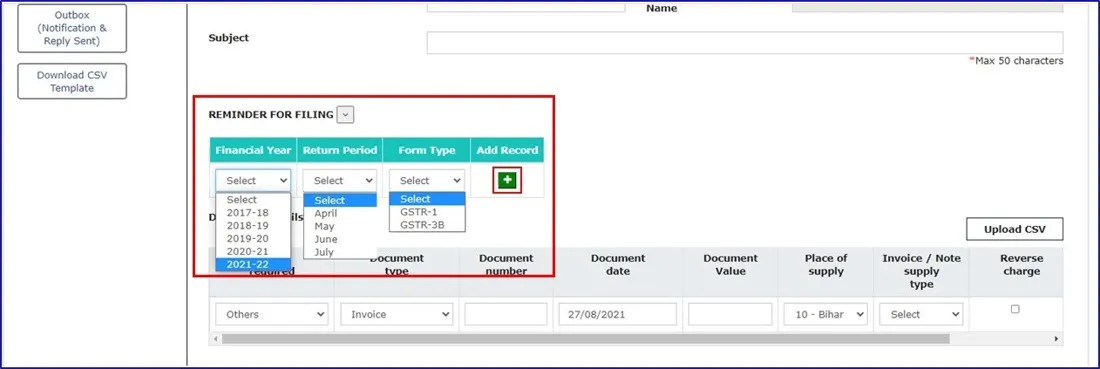Click the Download CSV Template button
This screenshot has height=369, width=1100.
(x=72, y=81)
